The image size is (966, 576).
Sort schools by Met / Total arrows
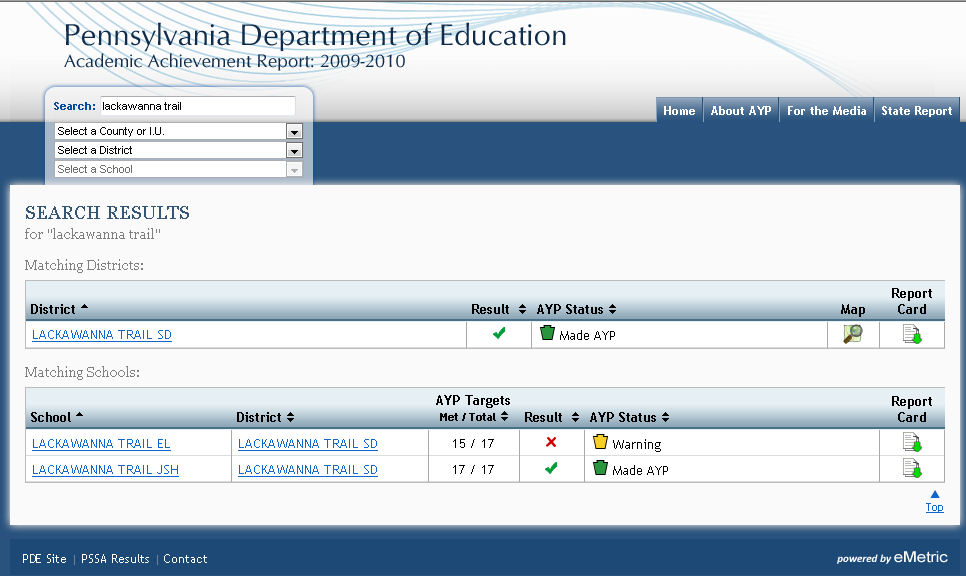[x=505, y=416]
